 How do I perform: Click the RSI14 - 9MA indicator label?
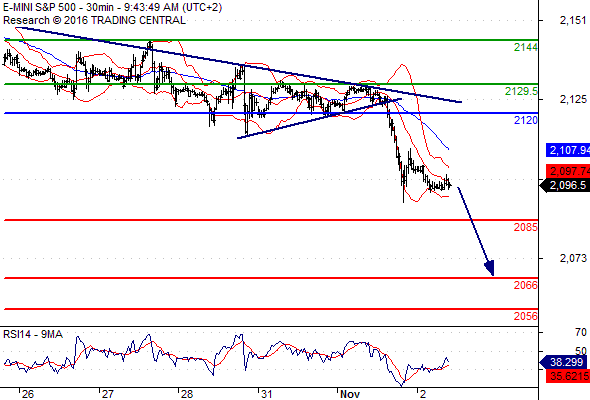point(33,334)
